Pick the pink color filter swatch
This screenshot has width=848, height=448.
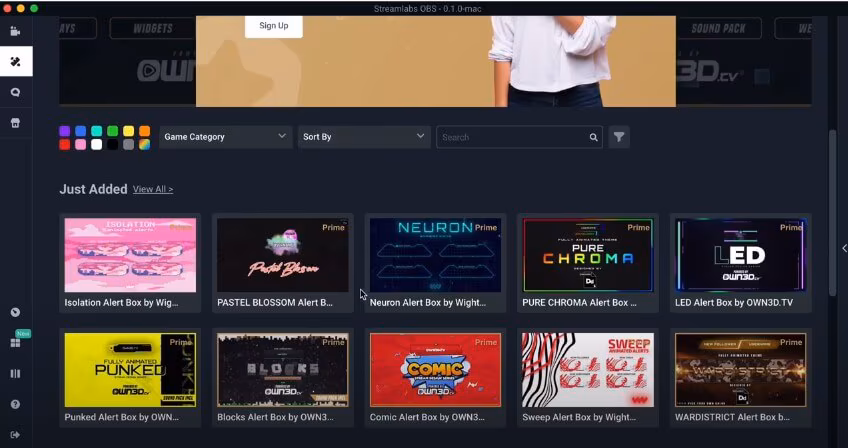(x=81, y=144)
